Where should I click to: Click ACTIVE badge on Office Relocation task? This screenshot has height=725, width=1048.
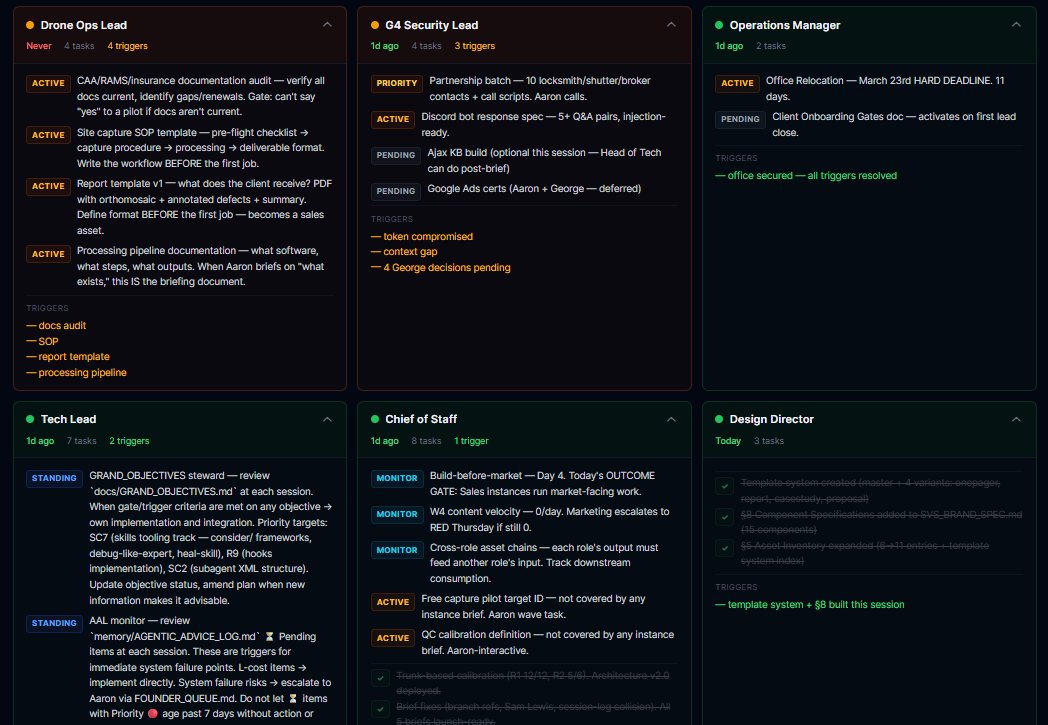(x=737, y=84)
